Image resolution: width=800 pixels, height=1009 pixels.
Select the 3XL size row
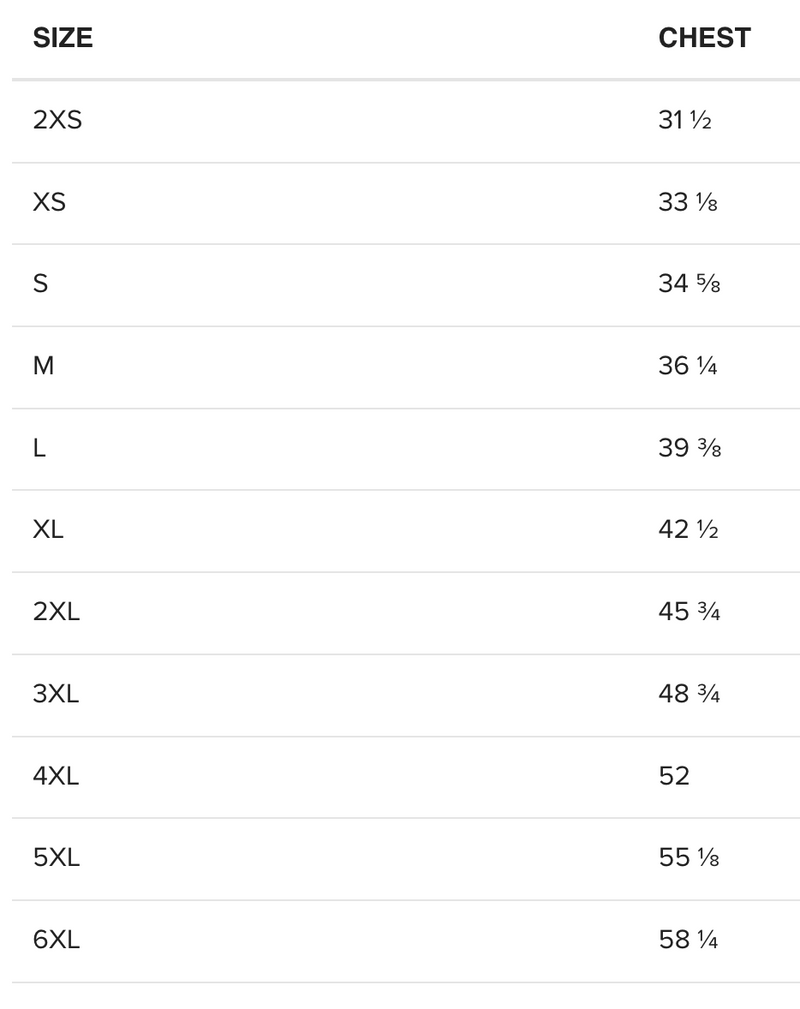[x=56, y=694]
